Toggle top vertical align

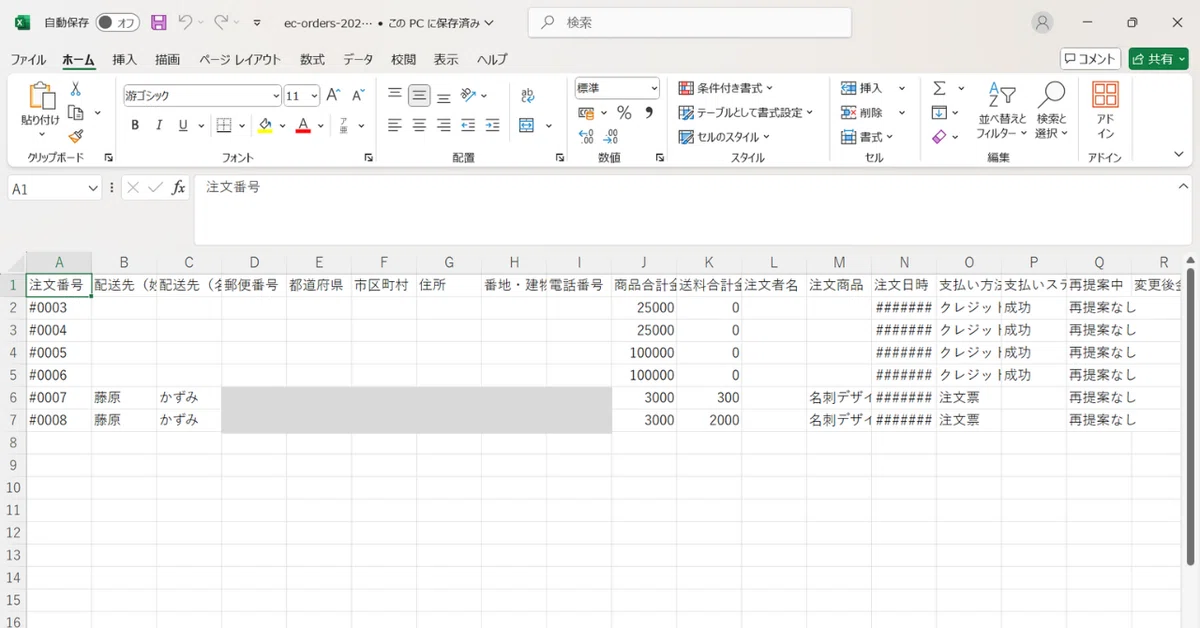pos(395,95)
